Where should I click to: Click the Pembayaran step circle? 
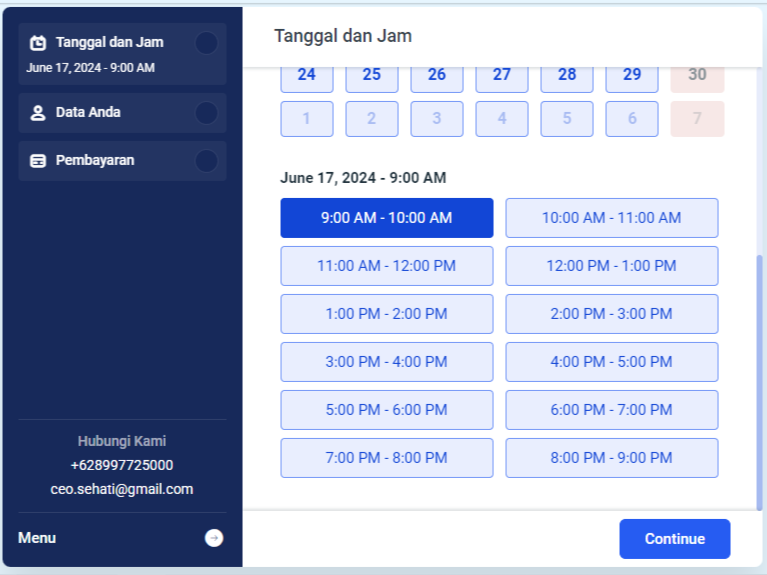206,161
